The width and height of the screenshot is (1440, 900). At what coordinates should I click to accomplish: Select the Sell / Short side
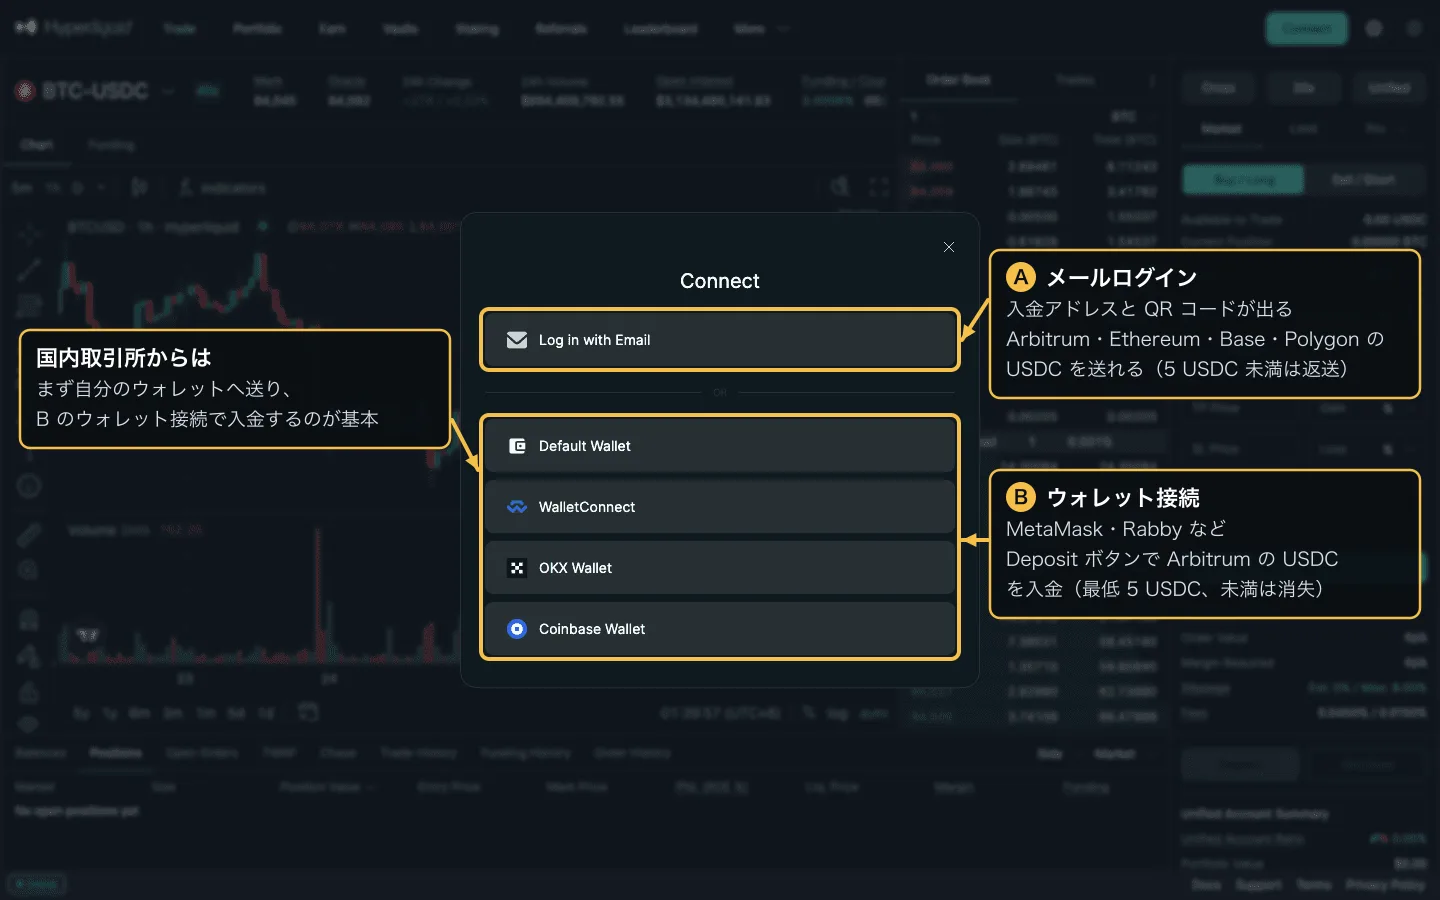click(x=1363, y=180)
